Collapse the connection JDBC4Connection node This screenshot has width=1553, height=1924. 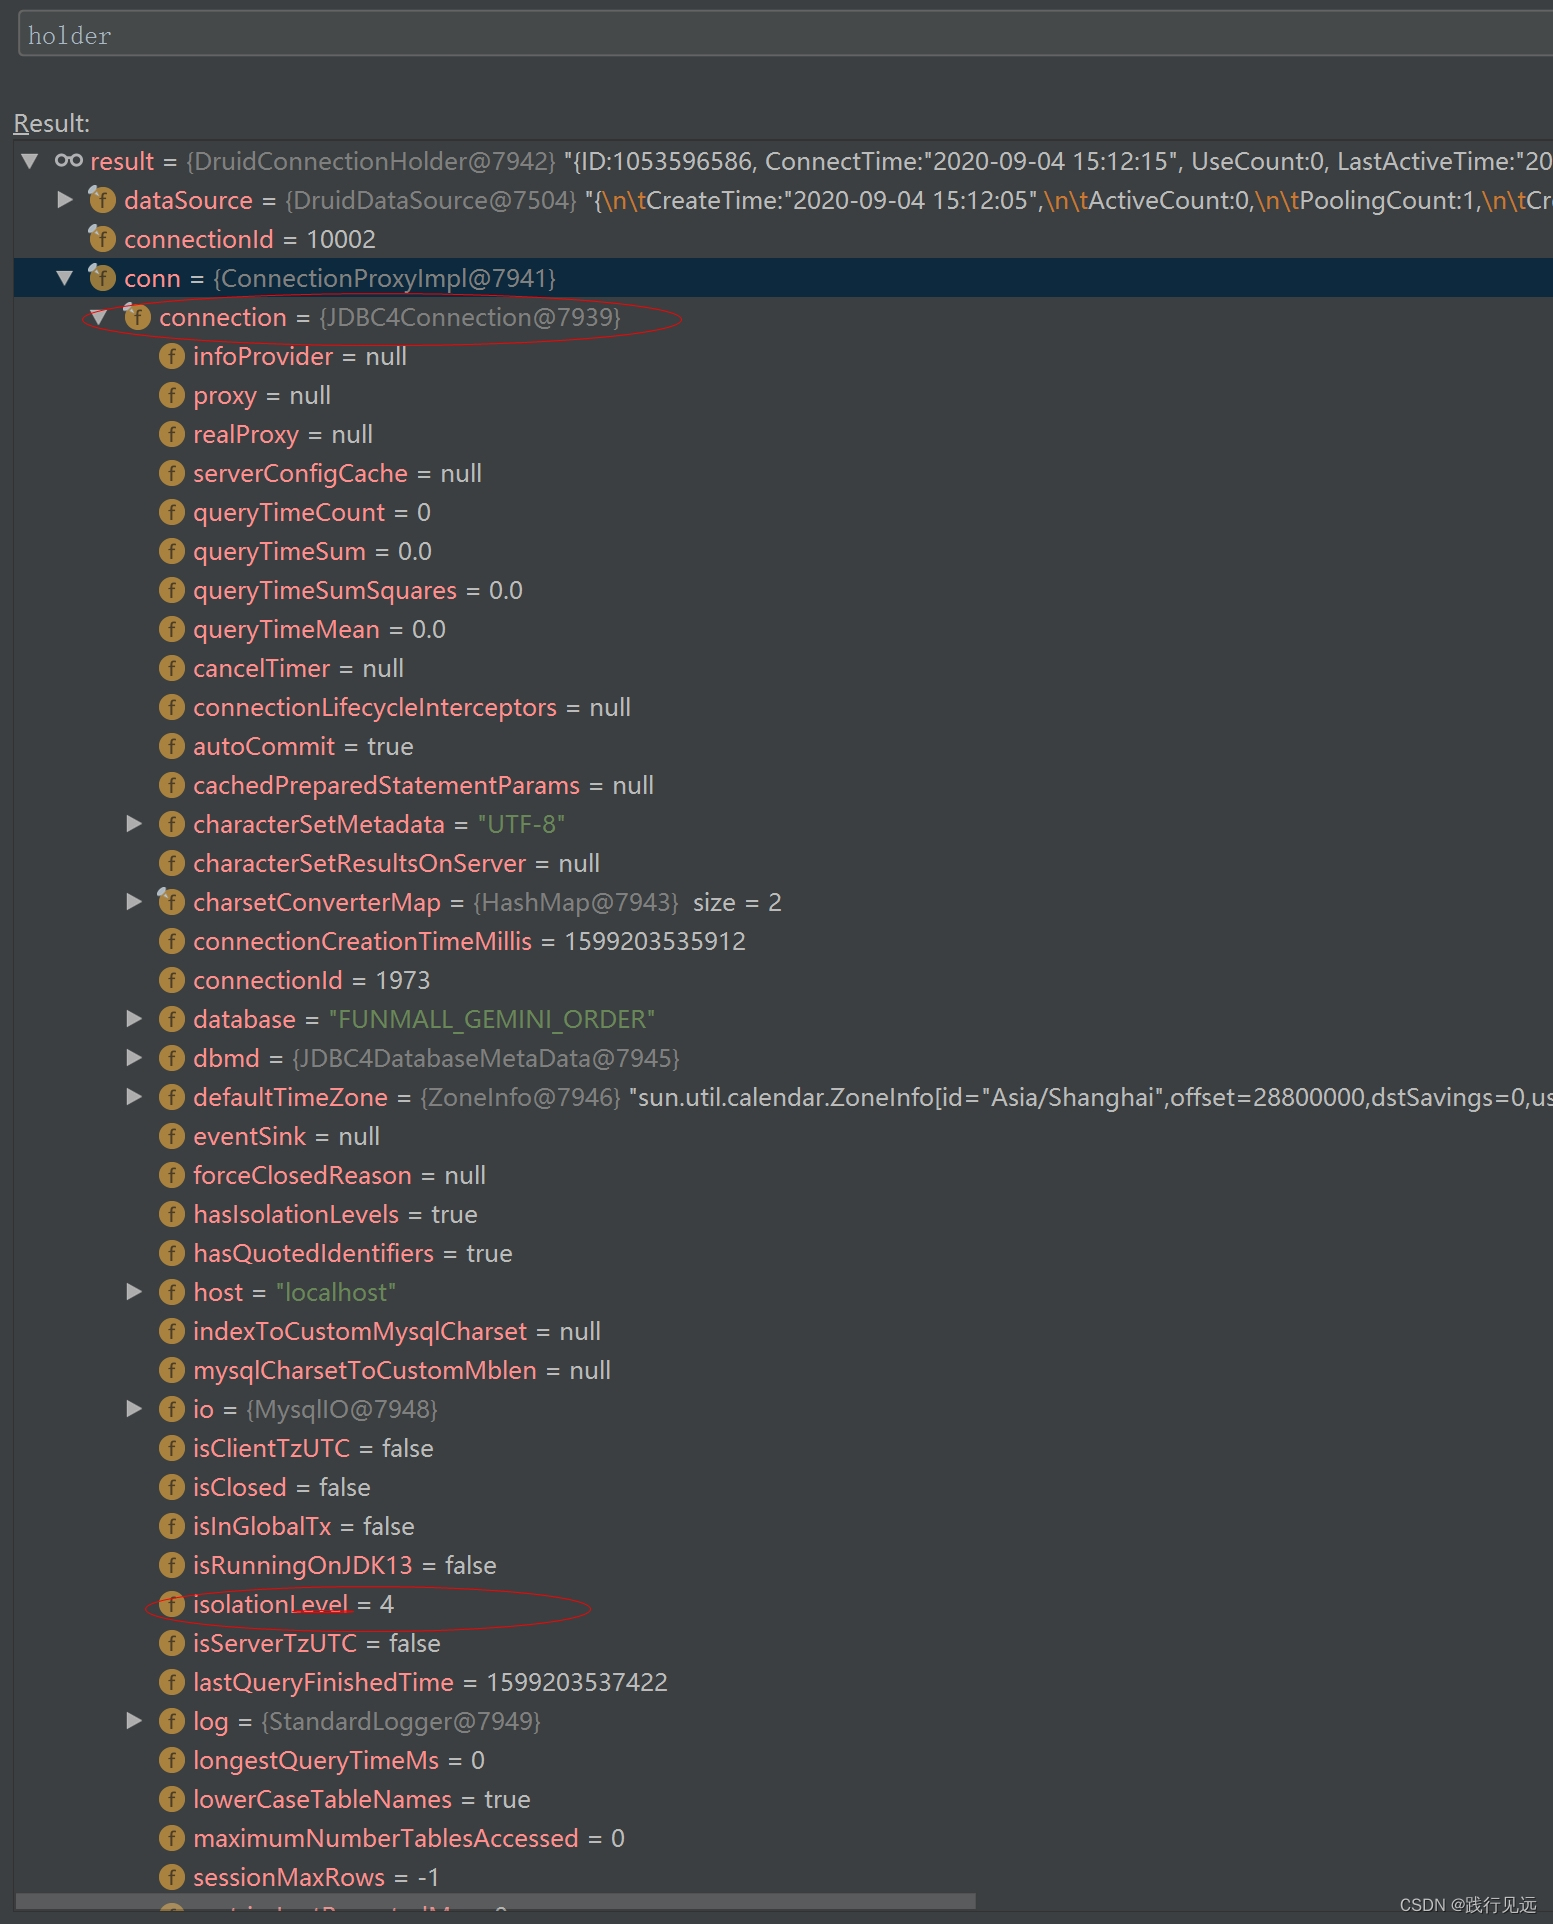[x=99, y=316]
